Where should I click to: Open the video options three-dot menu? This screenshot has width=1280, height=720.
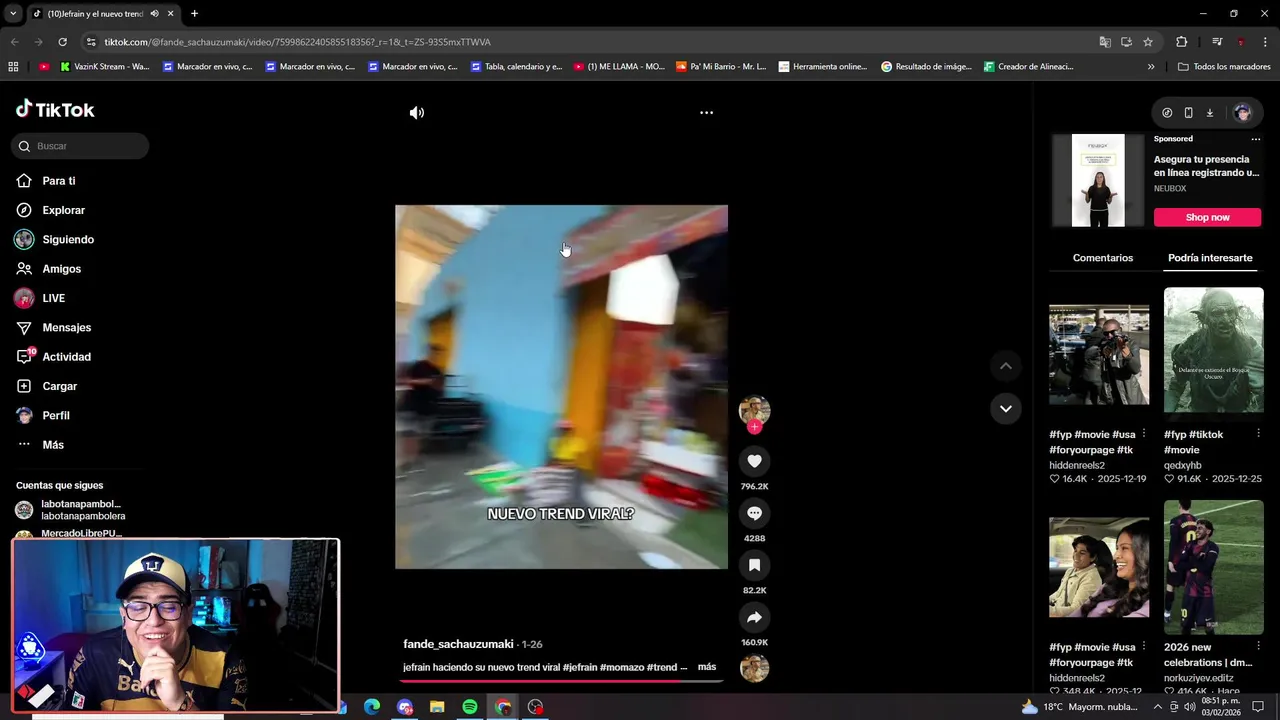point(706,113)
